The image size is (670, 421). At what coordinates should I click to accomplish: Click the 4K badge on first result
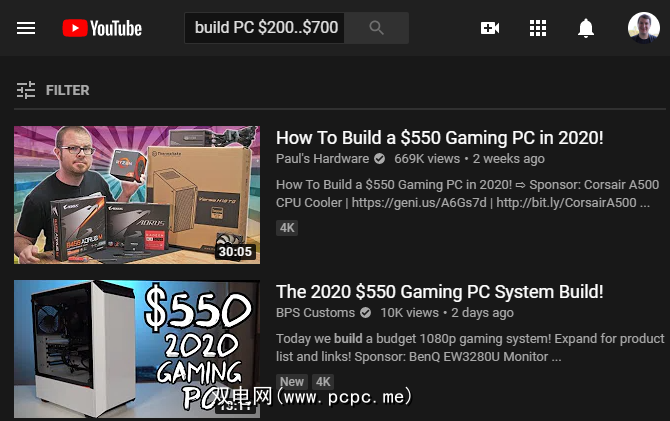pyautogui.click(x=287, y=228)
